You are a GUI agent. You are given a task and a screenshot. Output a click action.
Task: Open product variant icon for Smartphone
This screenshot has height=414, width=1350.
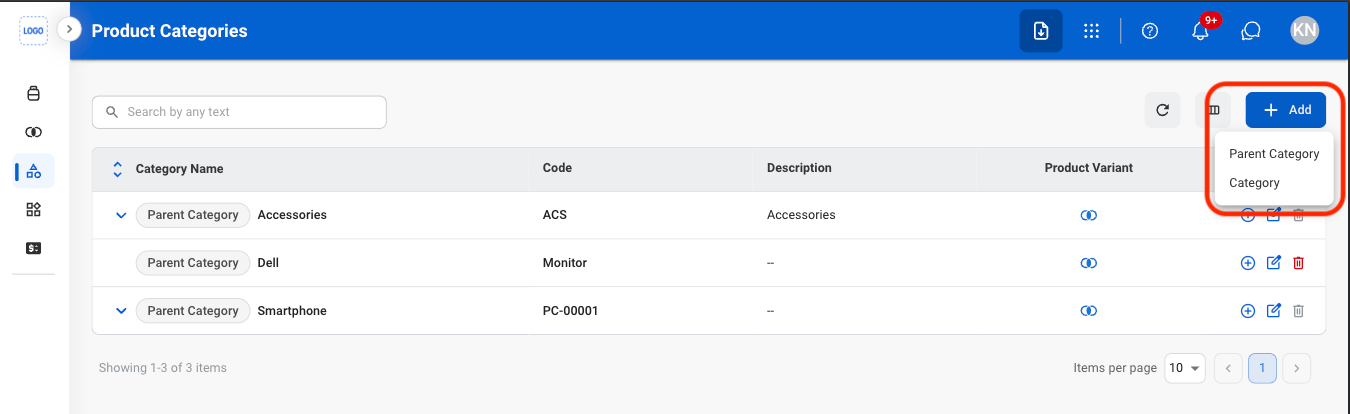[1089, 311]
